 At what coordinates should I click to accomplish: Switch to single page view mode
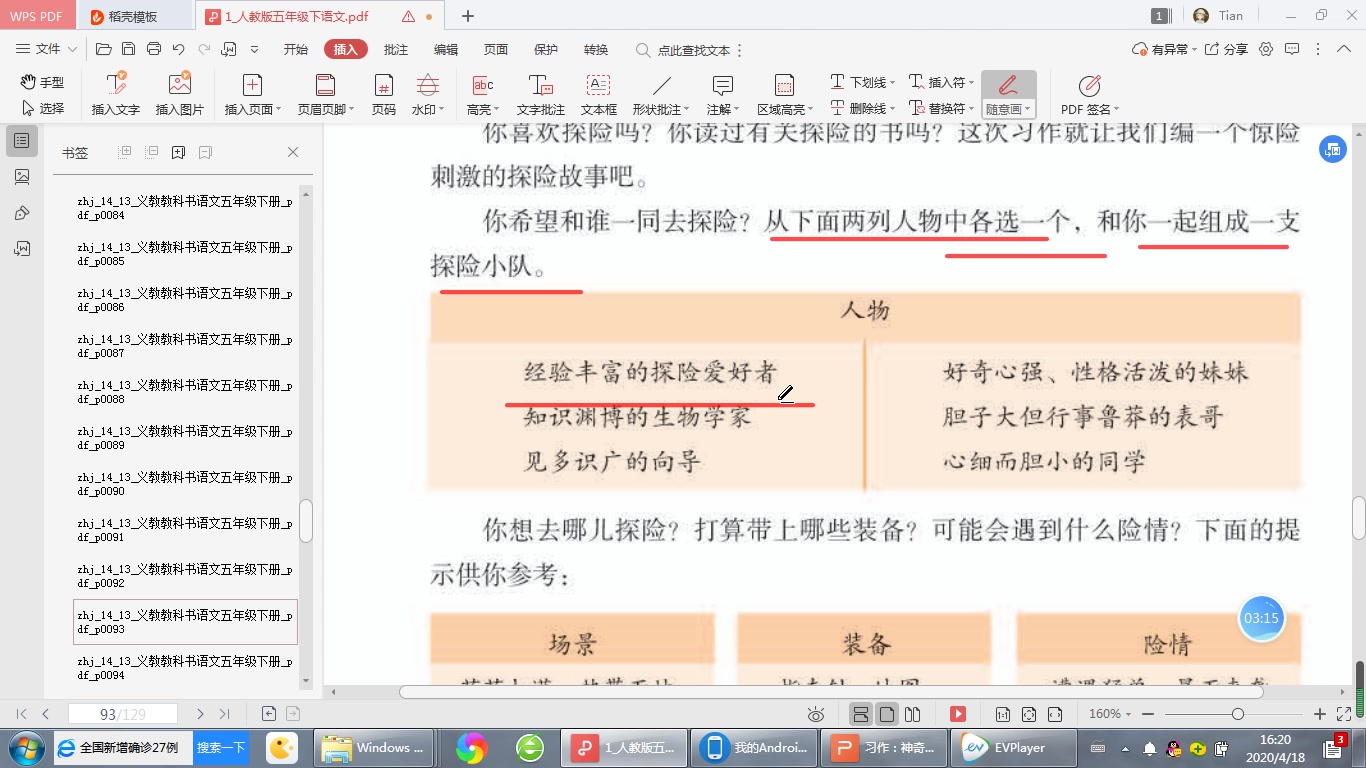tap(887, 714)
